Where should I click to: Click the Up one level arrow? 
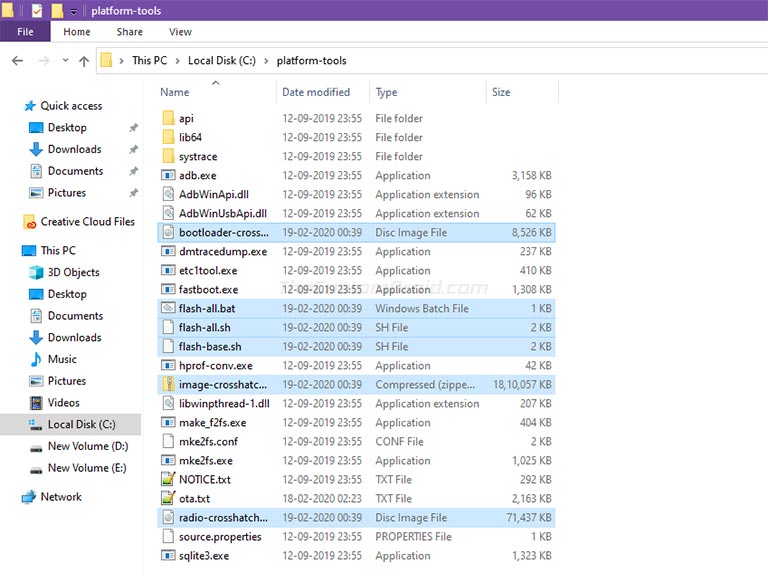pos(84,61)
